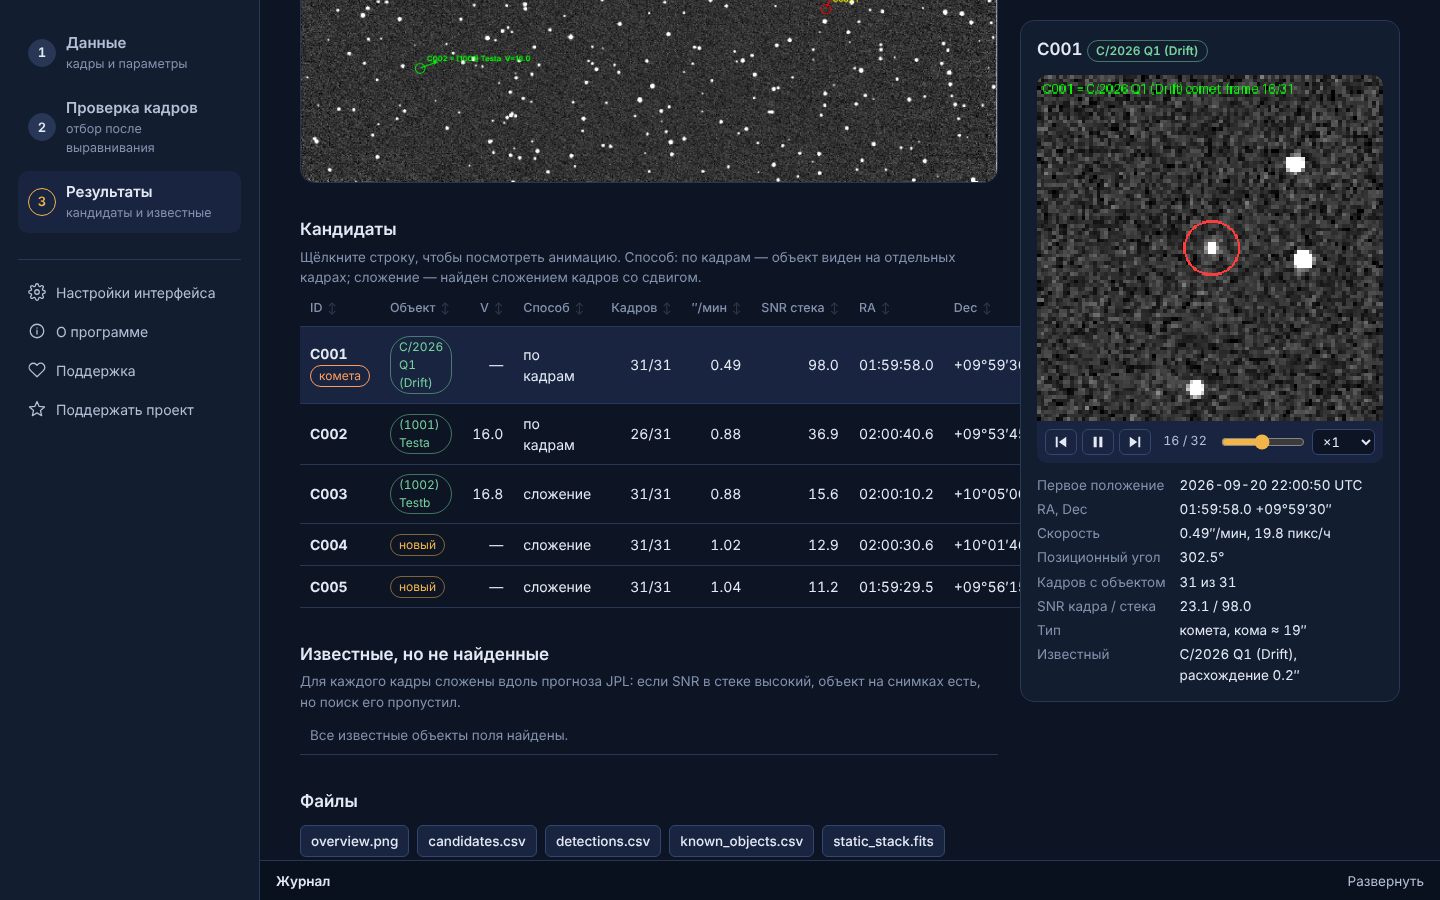Sort candidates by the V magnitude column
1440x900 pixels.
(491, 308)
